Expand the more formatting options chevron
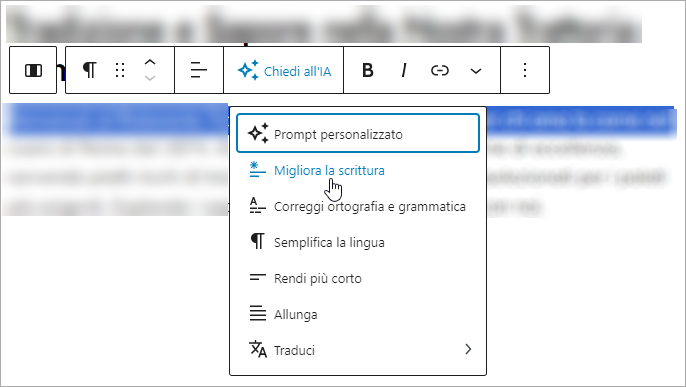686x387 pixels. coord(476,71)
